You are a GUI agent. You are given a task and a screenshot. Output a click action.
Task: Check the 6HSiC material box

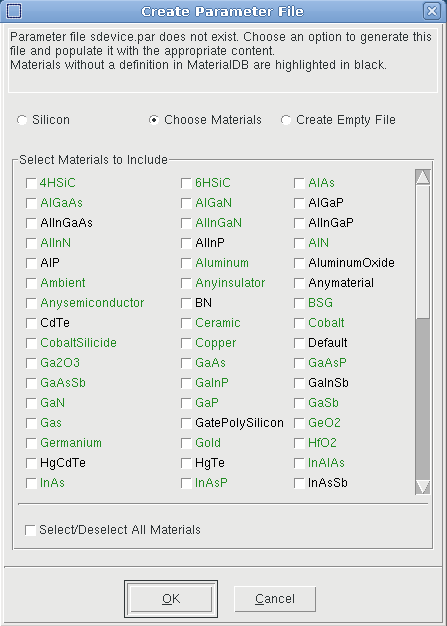(x=186, y=183)
